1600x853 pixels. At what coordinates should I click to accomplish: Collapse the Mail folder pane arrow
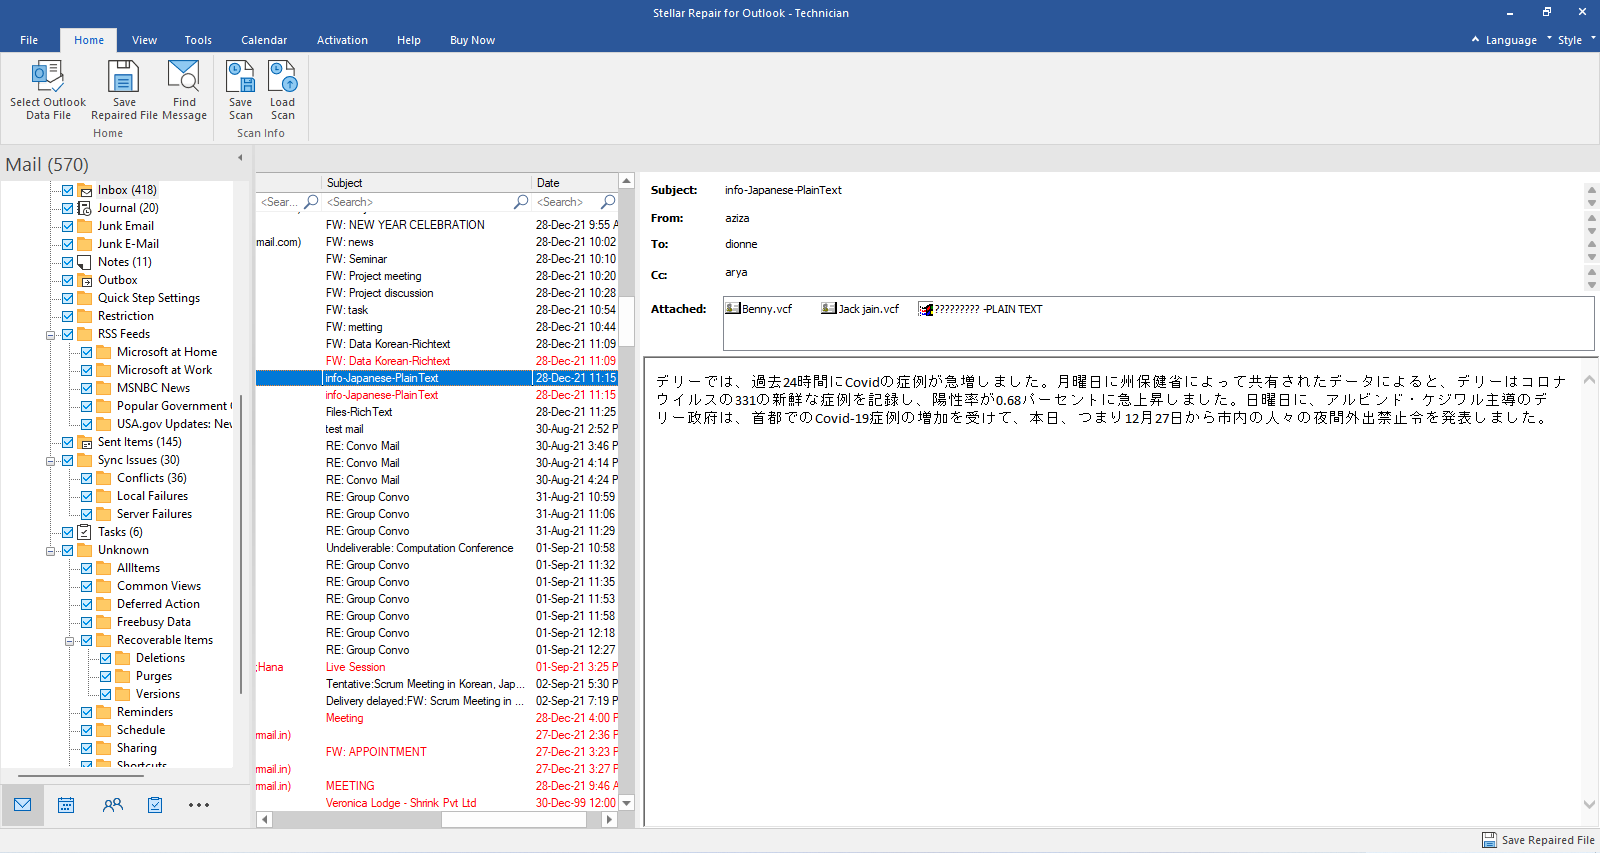point(240,158)
